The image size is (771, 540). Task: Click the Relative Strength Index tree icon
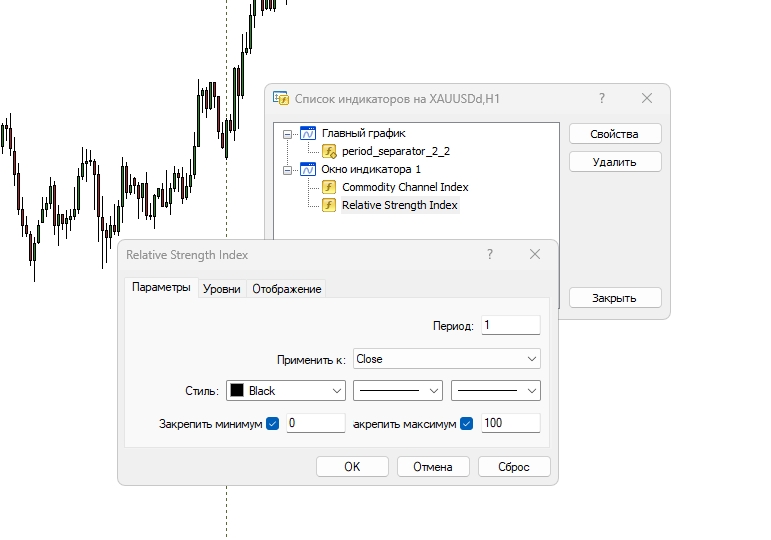click(329, 205)
